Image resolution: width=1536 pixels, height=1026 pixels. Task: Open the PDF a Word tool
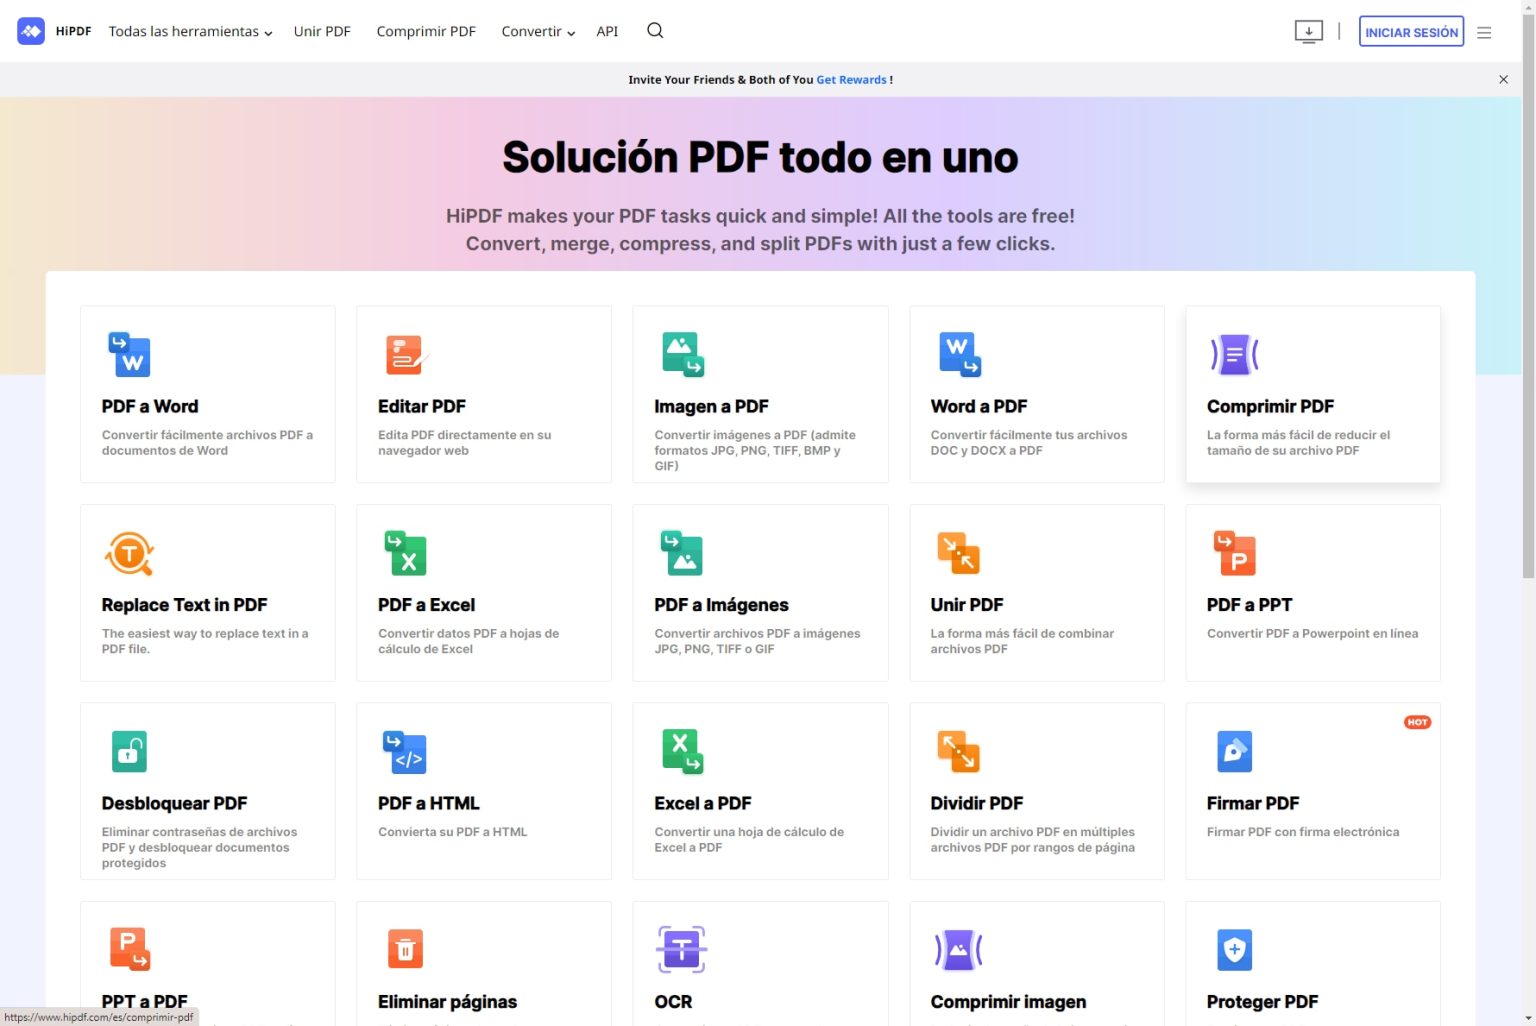point(207,395)
